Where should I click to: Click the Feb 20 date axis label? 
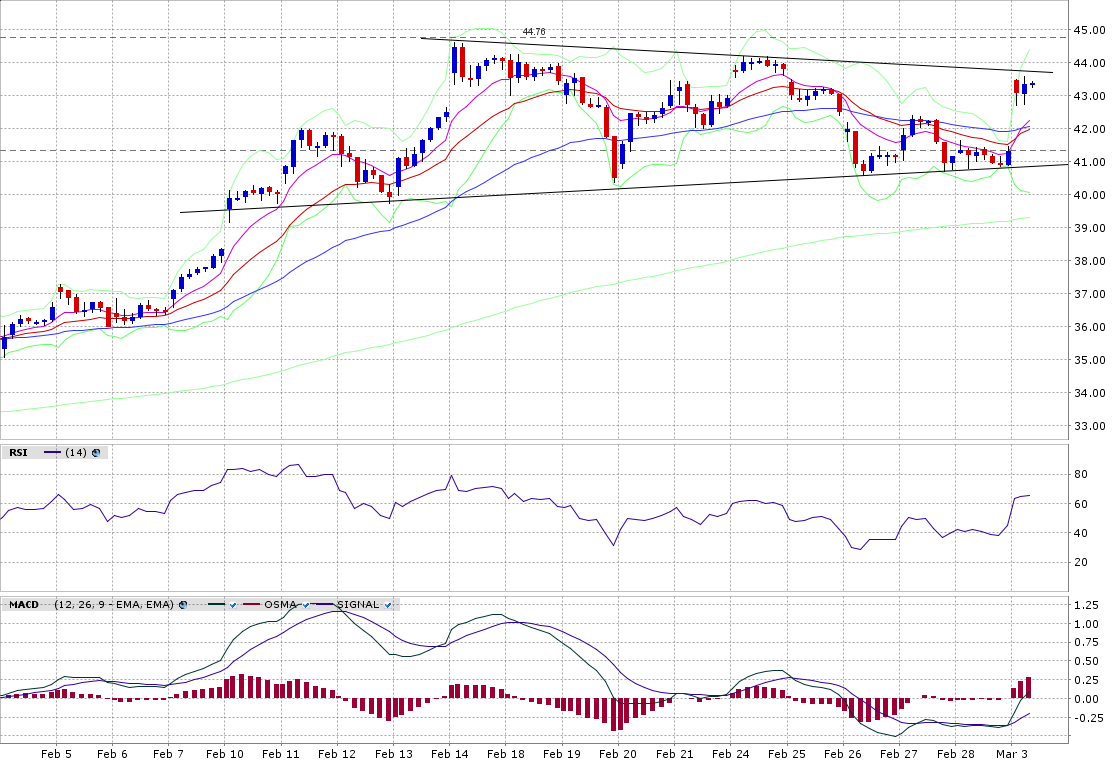point(618,754)
